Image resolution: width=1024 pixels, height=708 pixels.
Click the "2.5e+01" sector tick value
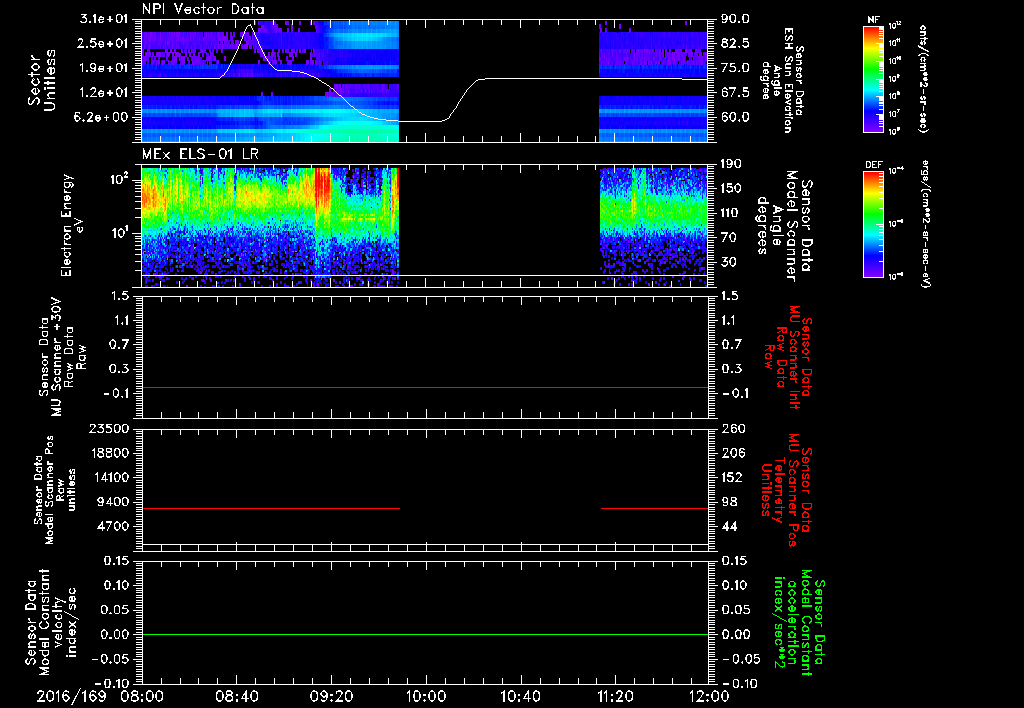pyautogui.click(x=104, y=43)
